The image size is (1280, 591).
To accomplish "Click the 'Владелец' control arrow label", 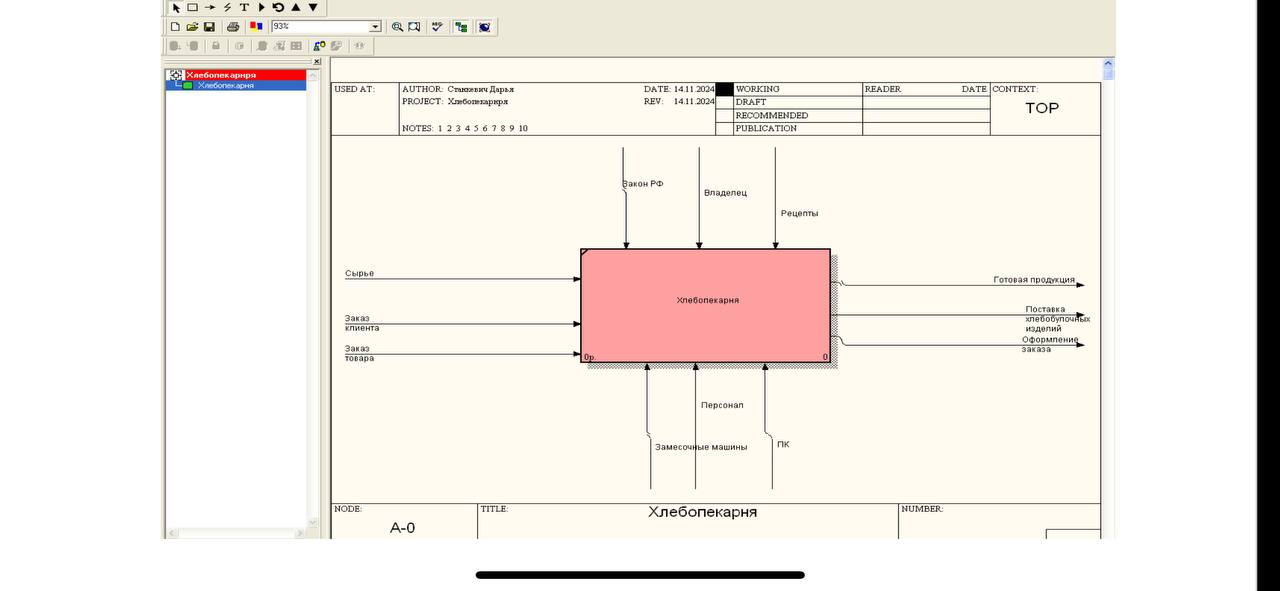I will 725,193.
